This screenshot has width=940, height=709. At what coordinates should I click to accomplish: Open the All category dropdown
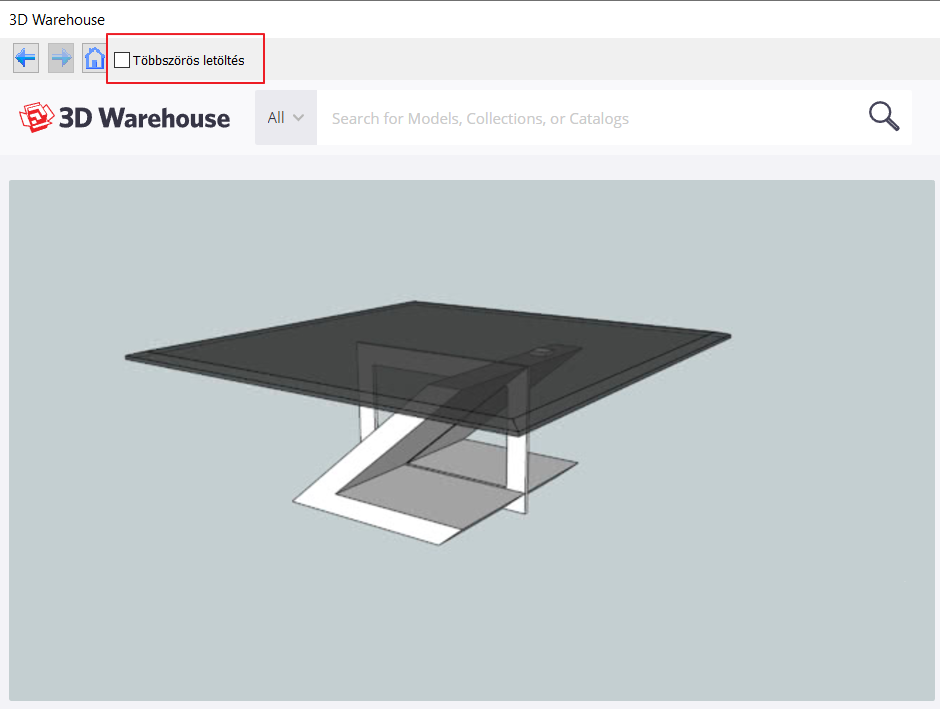(x=285, y=117)
